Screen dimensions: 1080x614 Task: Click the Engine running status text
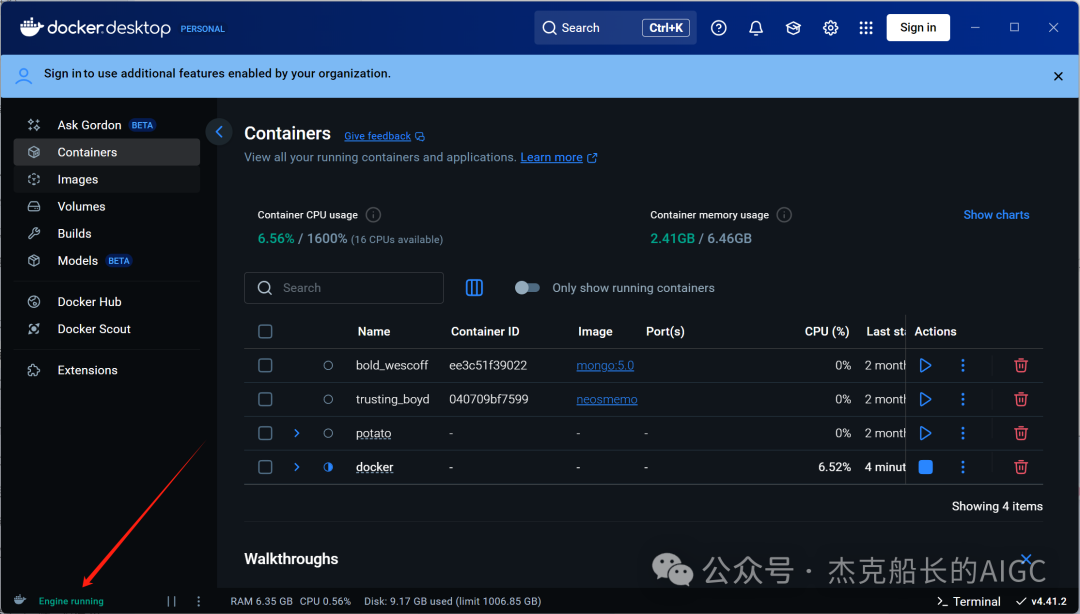[x=71, y=601]
